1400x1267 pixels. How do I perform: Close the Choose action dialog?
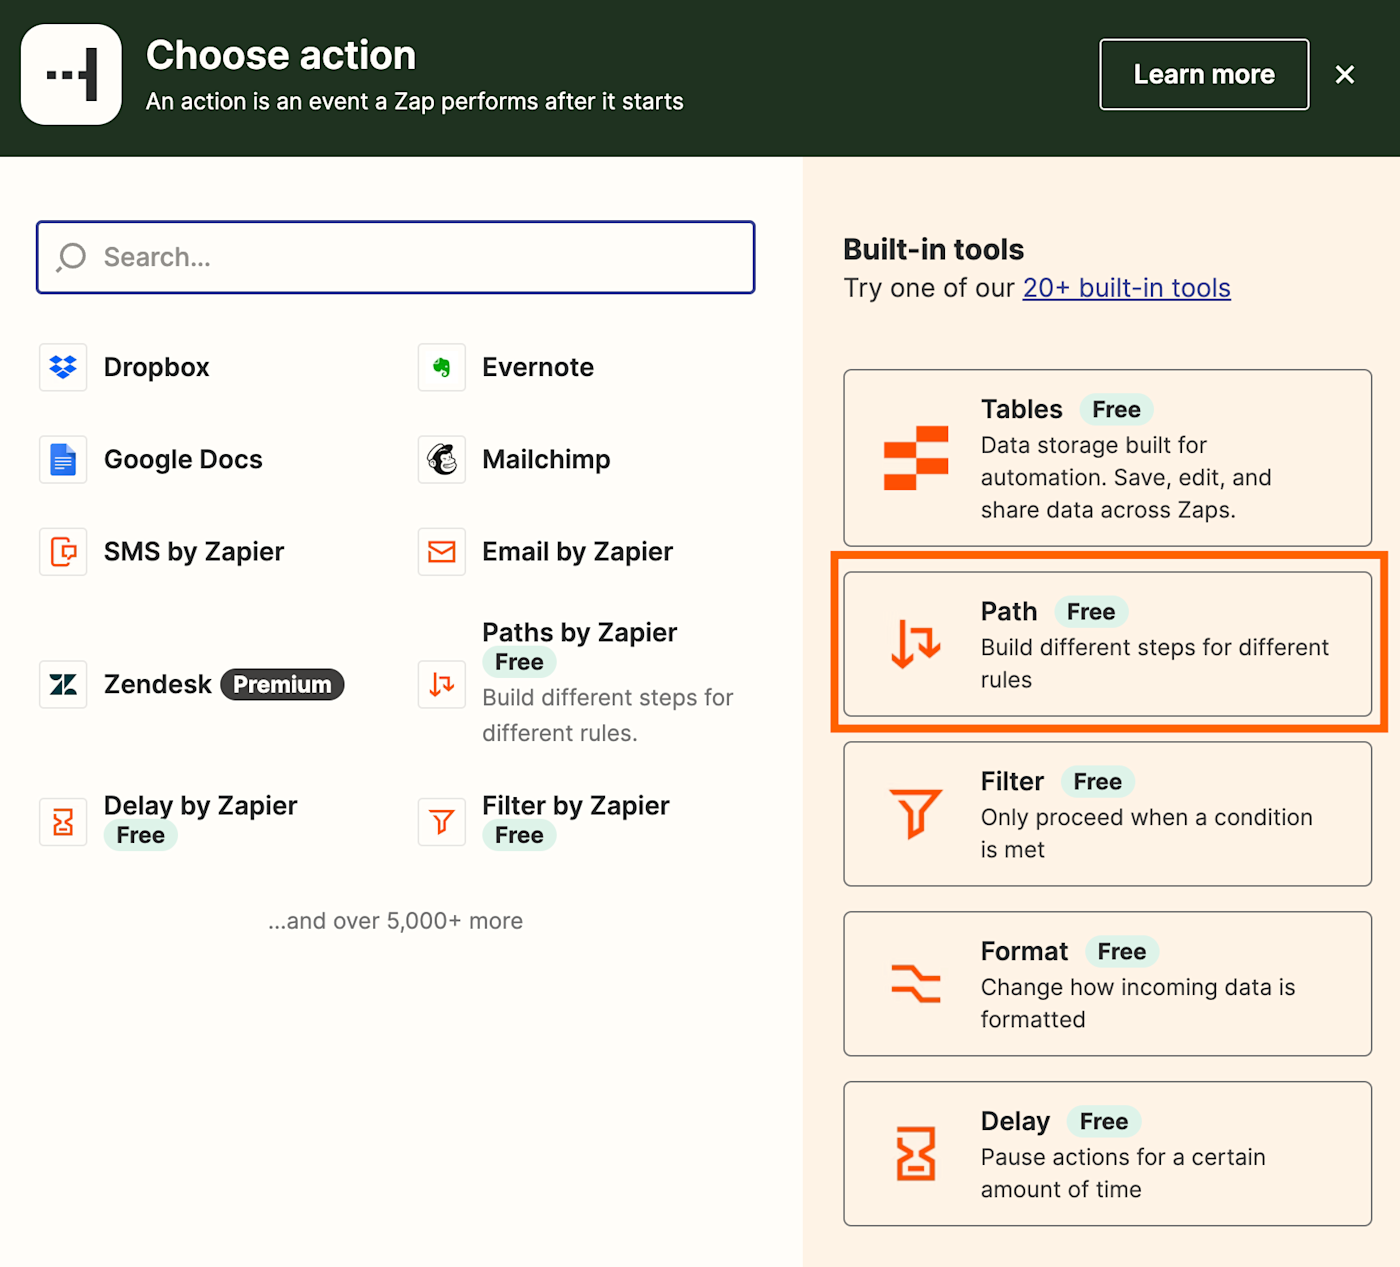click(1345, 74)
